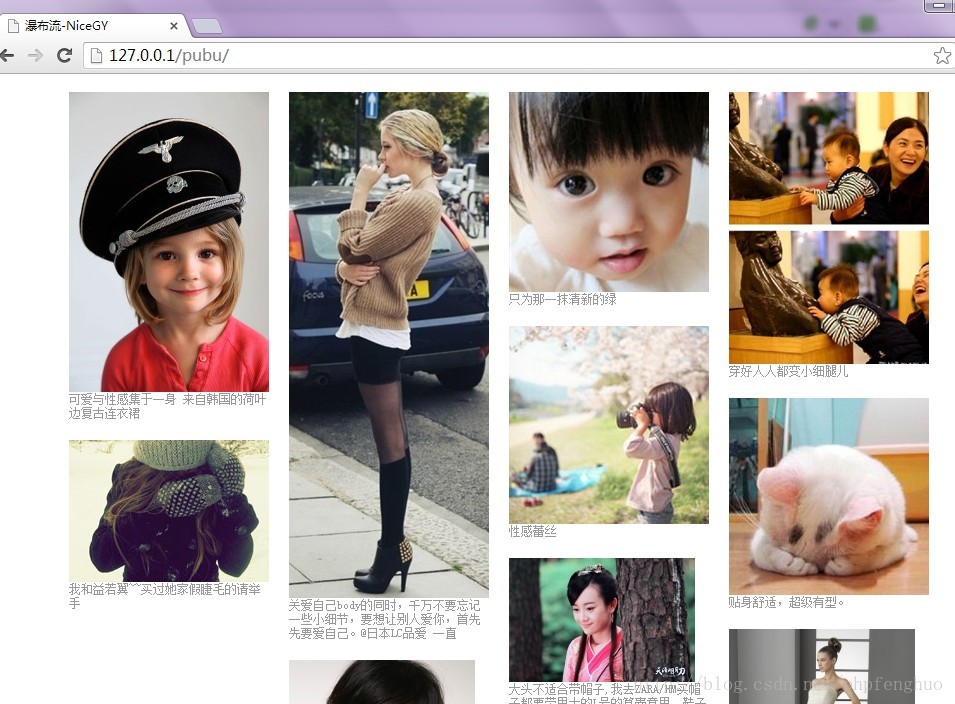The width and height of the screenshot is (955, 704).
Task: Click the browser forward arrow
Action: pyautogui.click(x=35, y=55)
